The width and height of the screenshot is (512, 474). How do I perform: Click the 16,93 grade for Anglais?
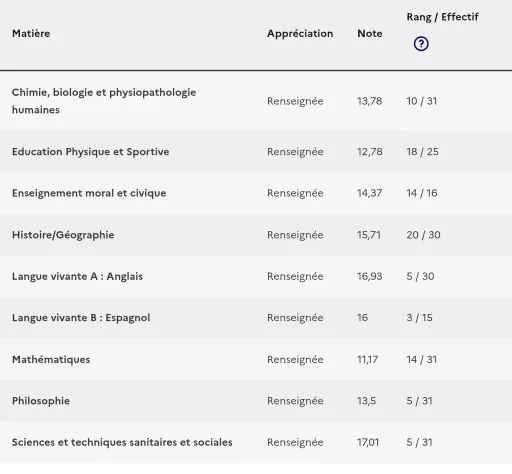tap(370, 276)
